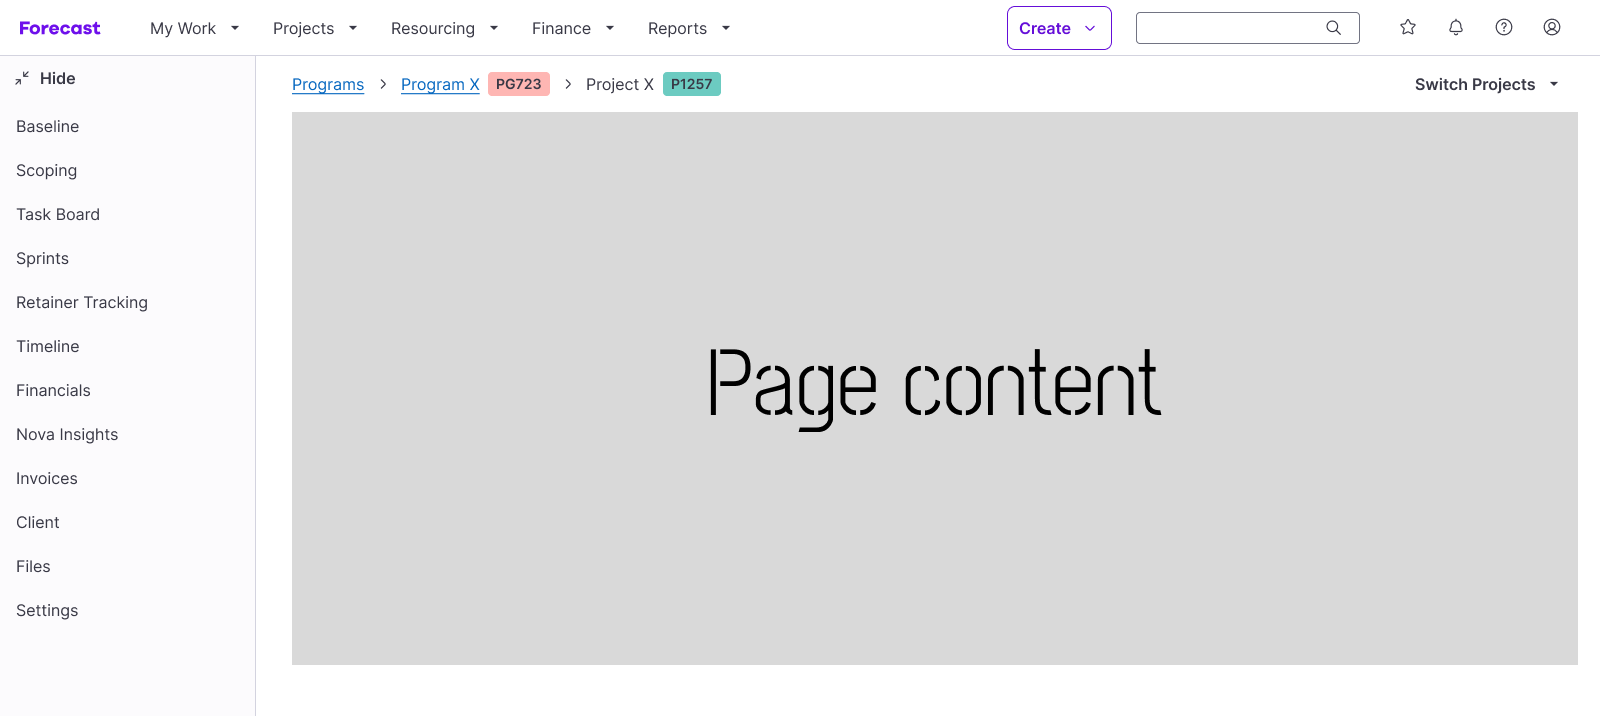The height and width of the screenshot is (716, 1600).
Task: Click the collapse arrows icon beside Hide
Action: [x=22, y=78]
